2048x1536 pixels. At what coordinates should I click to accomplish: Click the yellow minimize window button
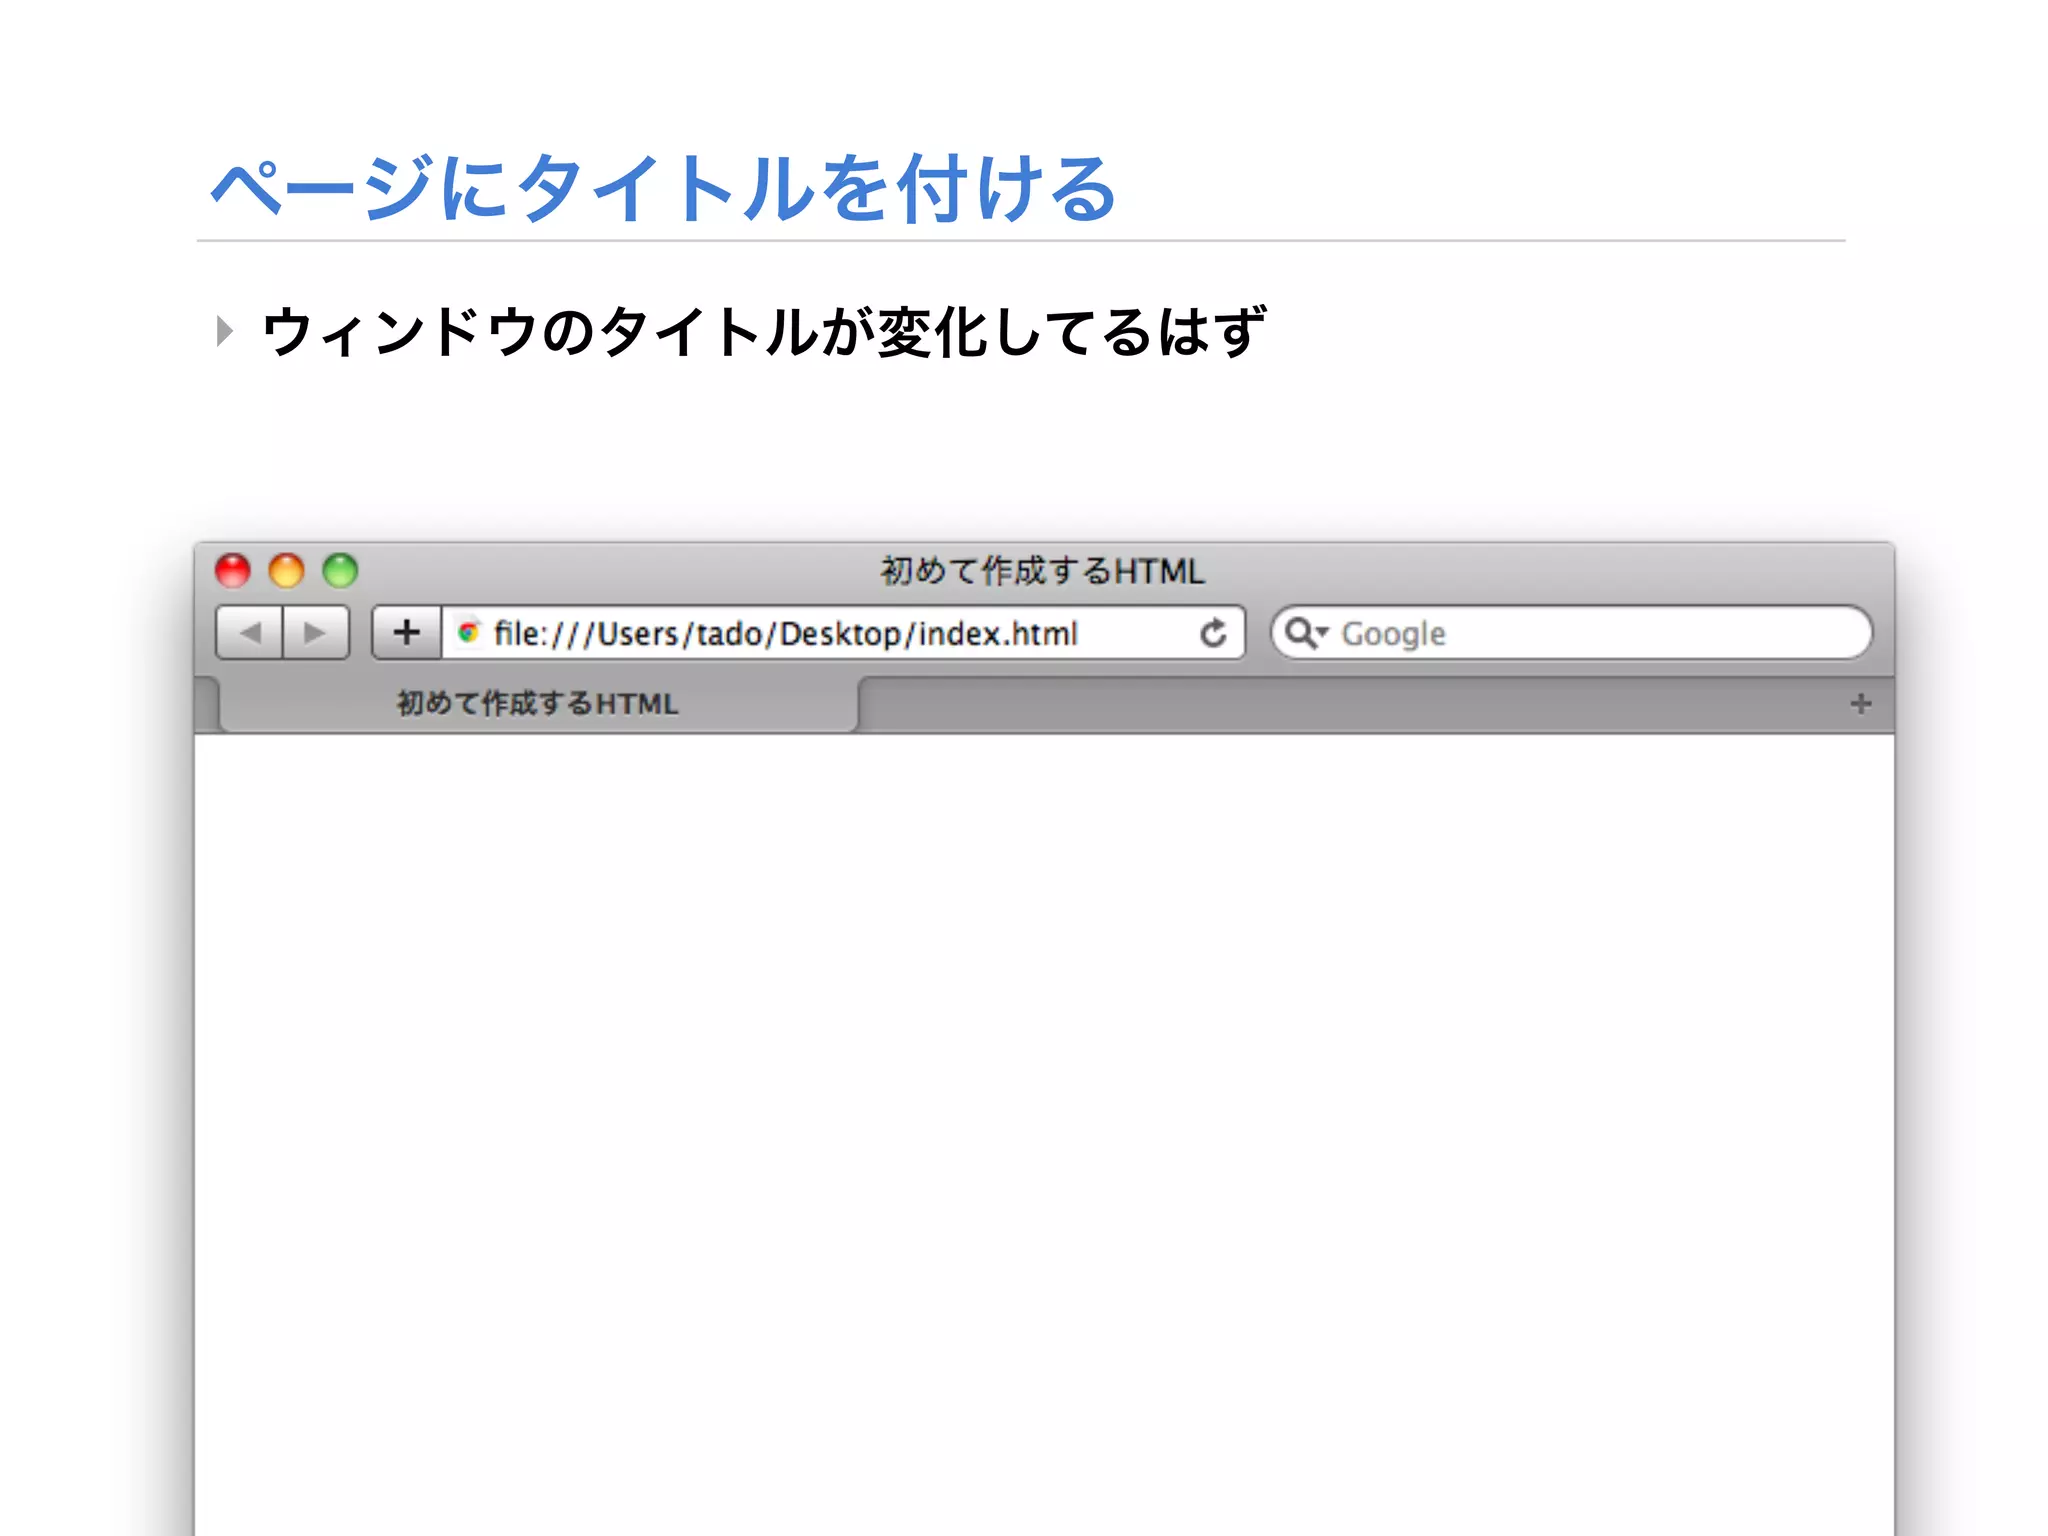tap(287, 571)
